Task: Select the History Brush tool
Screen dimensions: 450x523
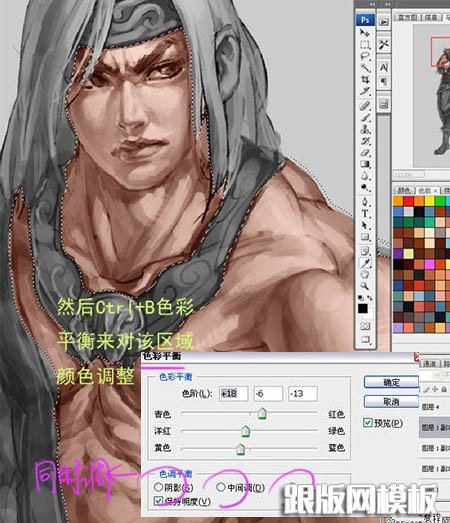Action: tap(365, 141)
